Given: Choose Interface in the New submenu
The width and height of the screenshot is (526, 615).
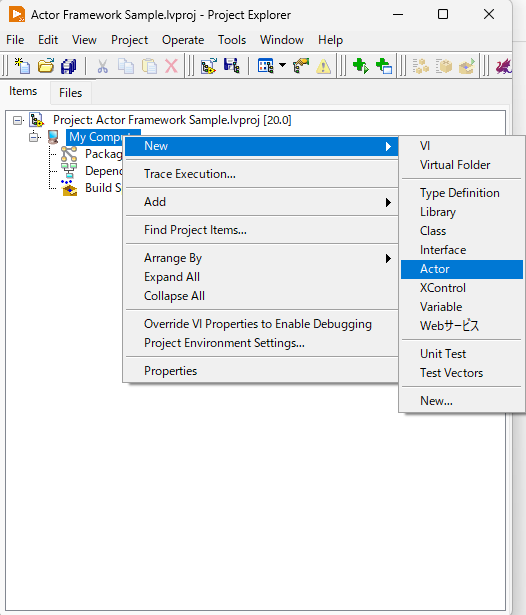Looking at the screenshot, I should [x=462, y=250].
